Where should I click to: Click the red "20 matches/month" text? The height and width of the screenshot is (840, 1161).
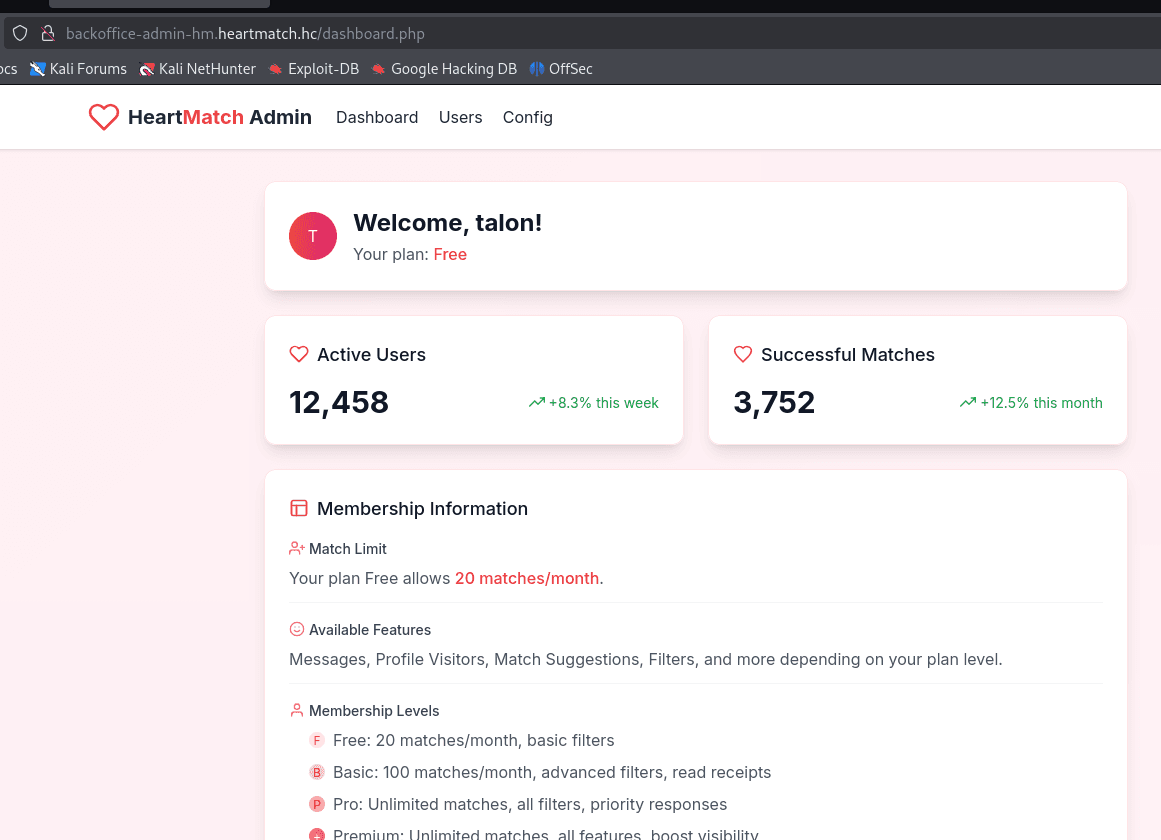[x=527, y=579]
